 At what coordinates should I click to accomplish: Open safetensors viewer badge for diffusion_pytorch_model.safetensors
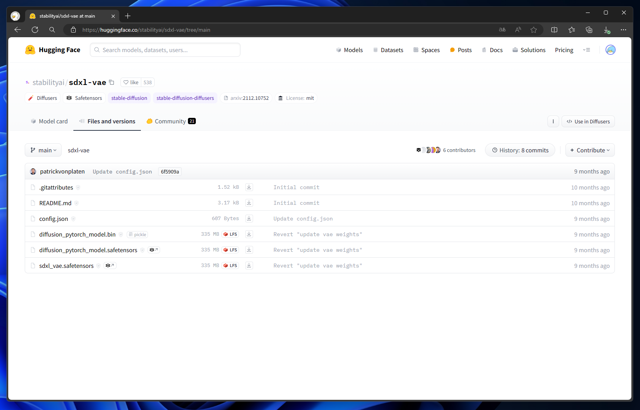click(x=153, y=250)
